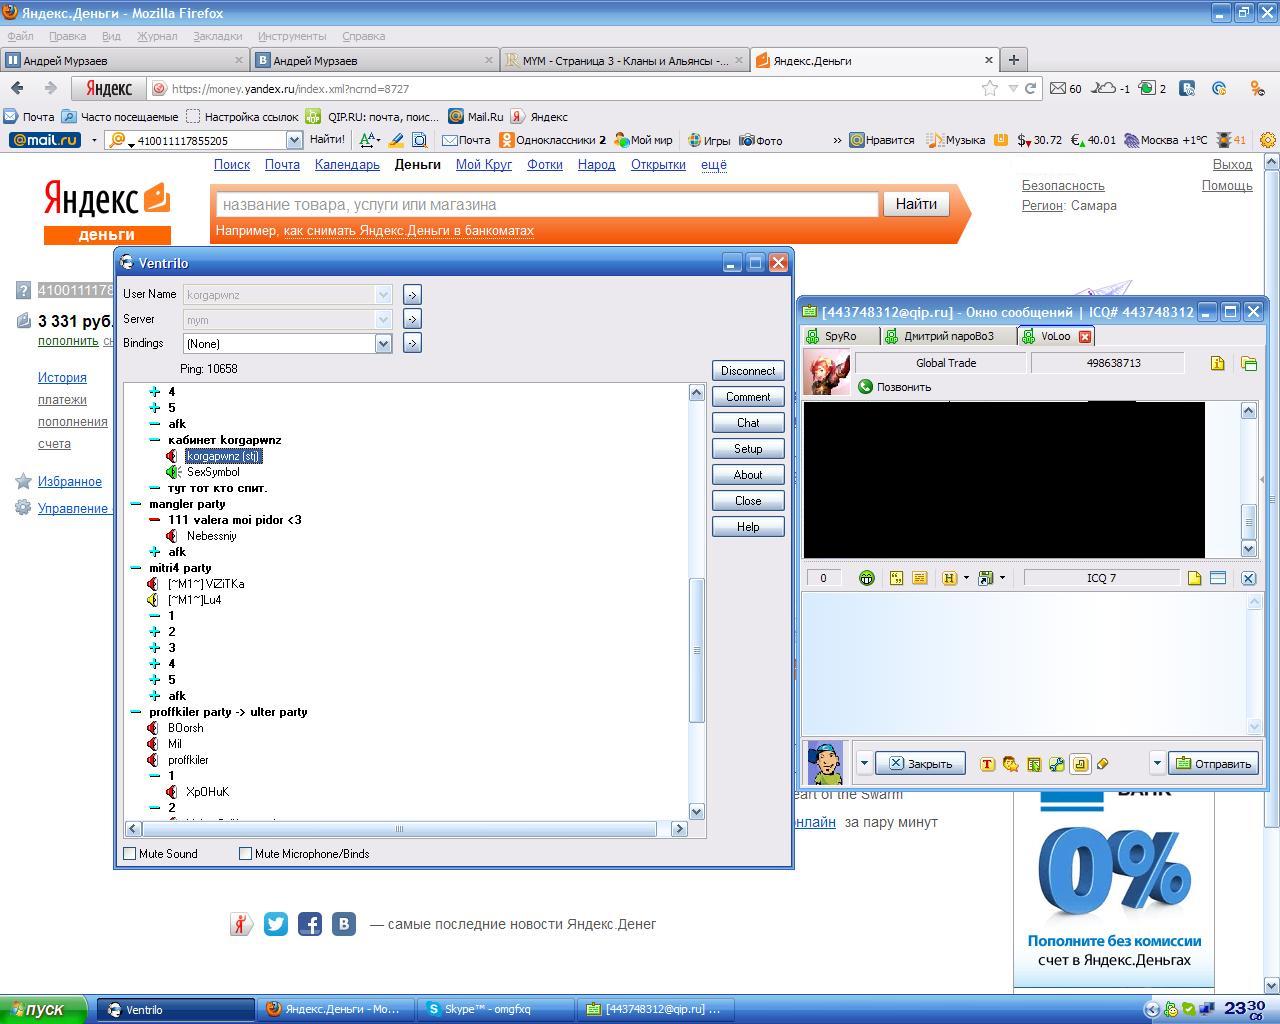Viewport: 1280px width, 1024px height.
Task: Click Twitter icon on Yandex Money page
Action: [276, 924]
